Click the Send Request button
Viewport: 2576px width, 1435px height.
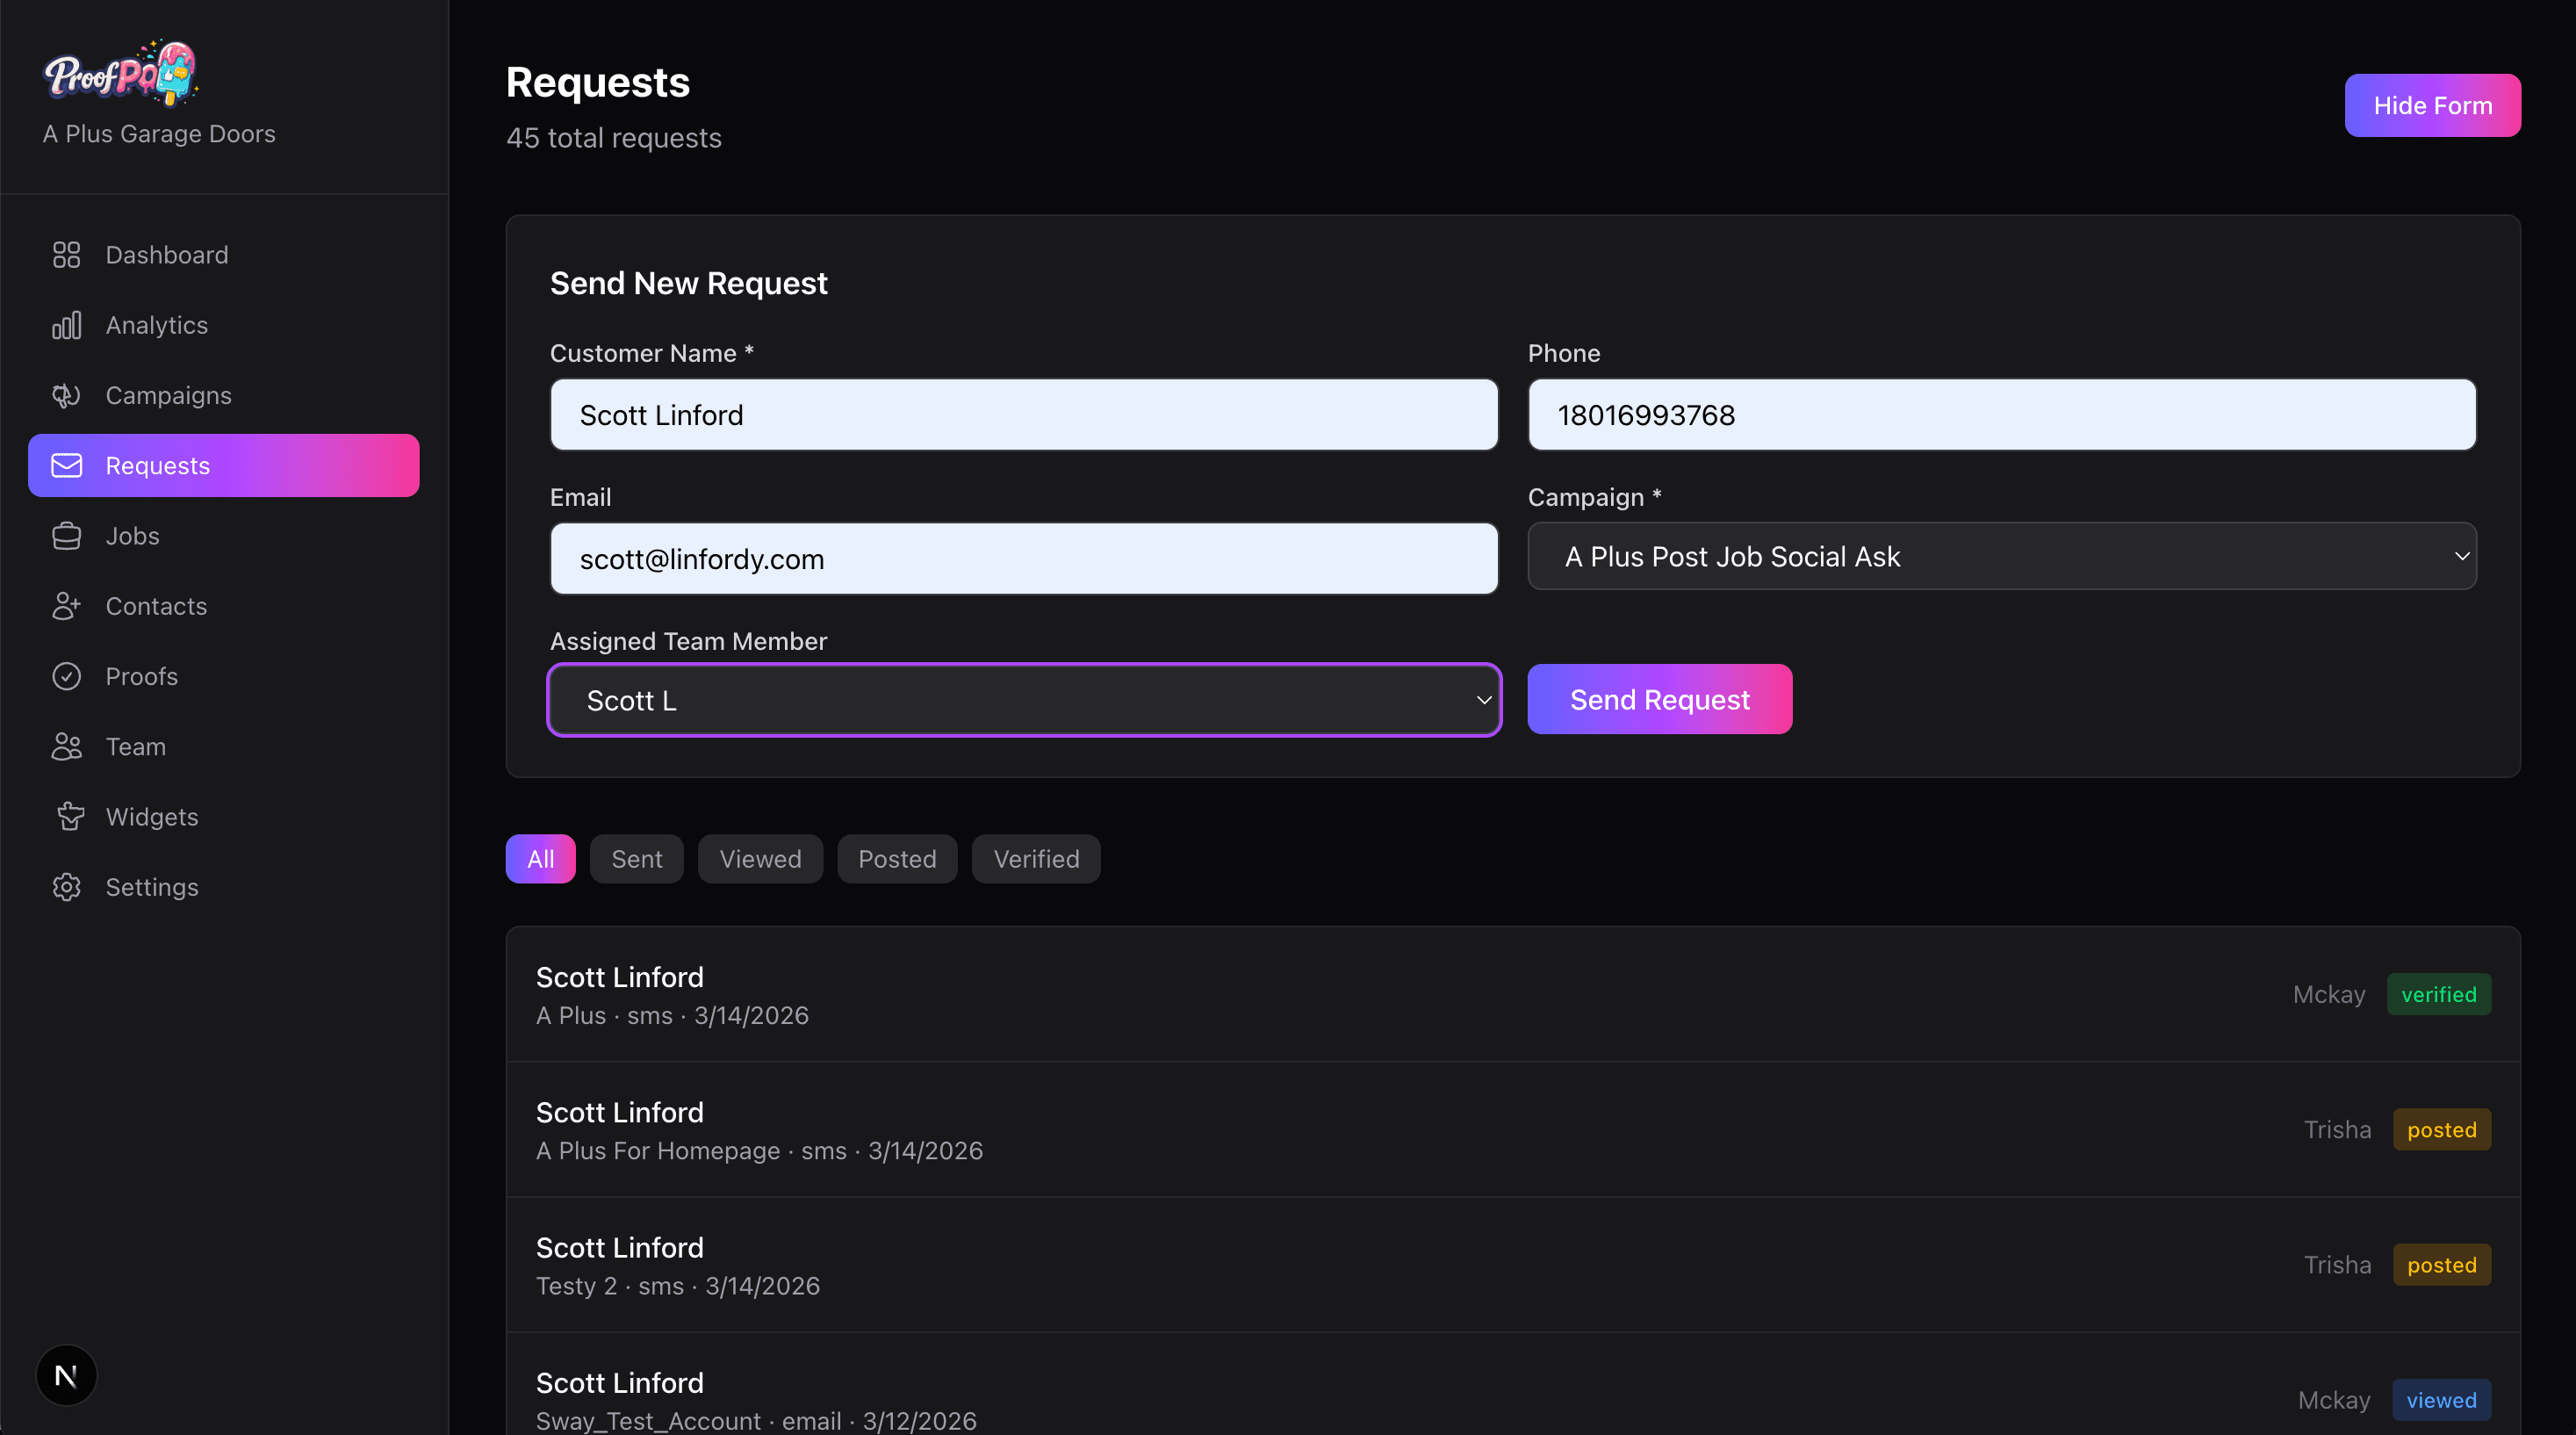[1659, 700]
